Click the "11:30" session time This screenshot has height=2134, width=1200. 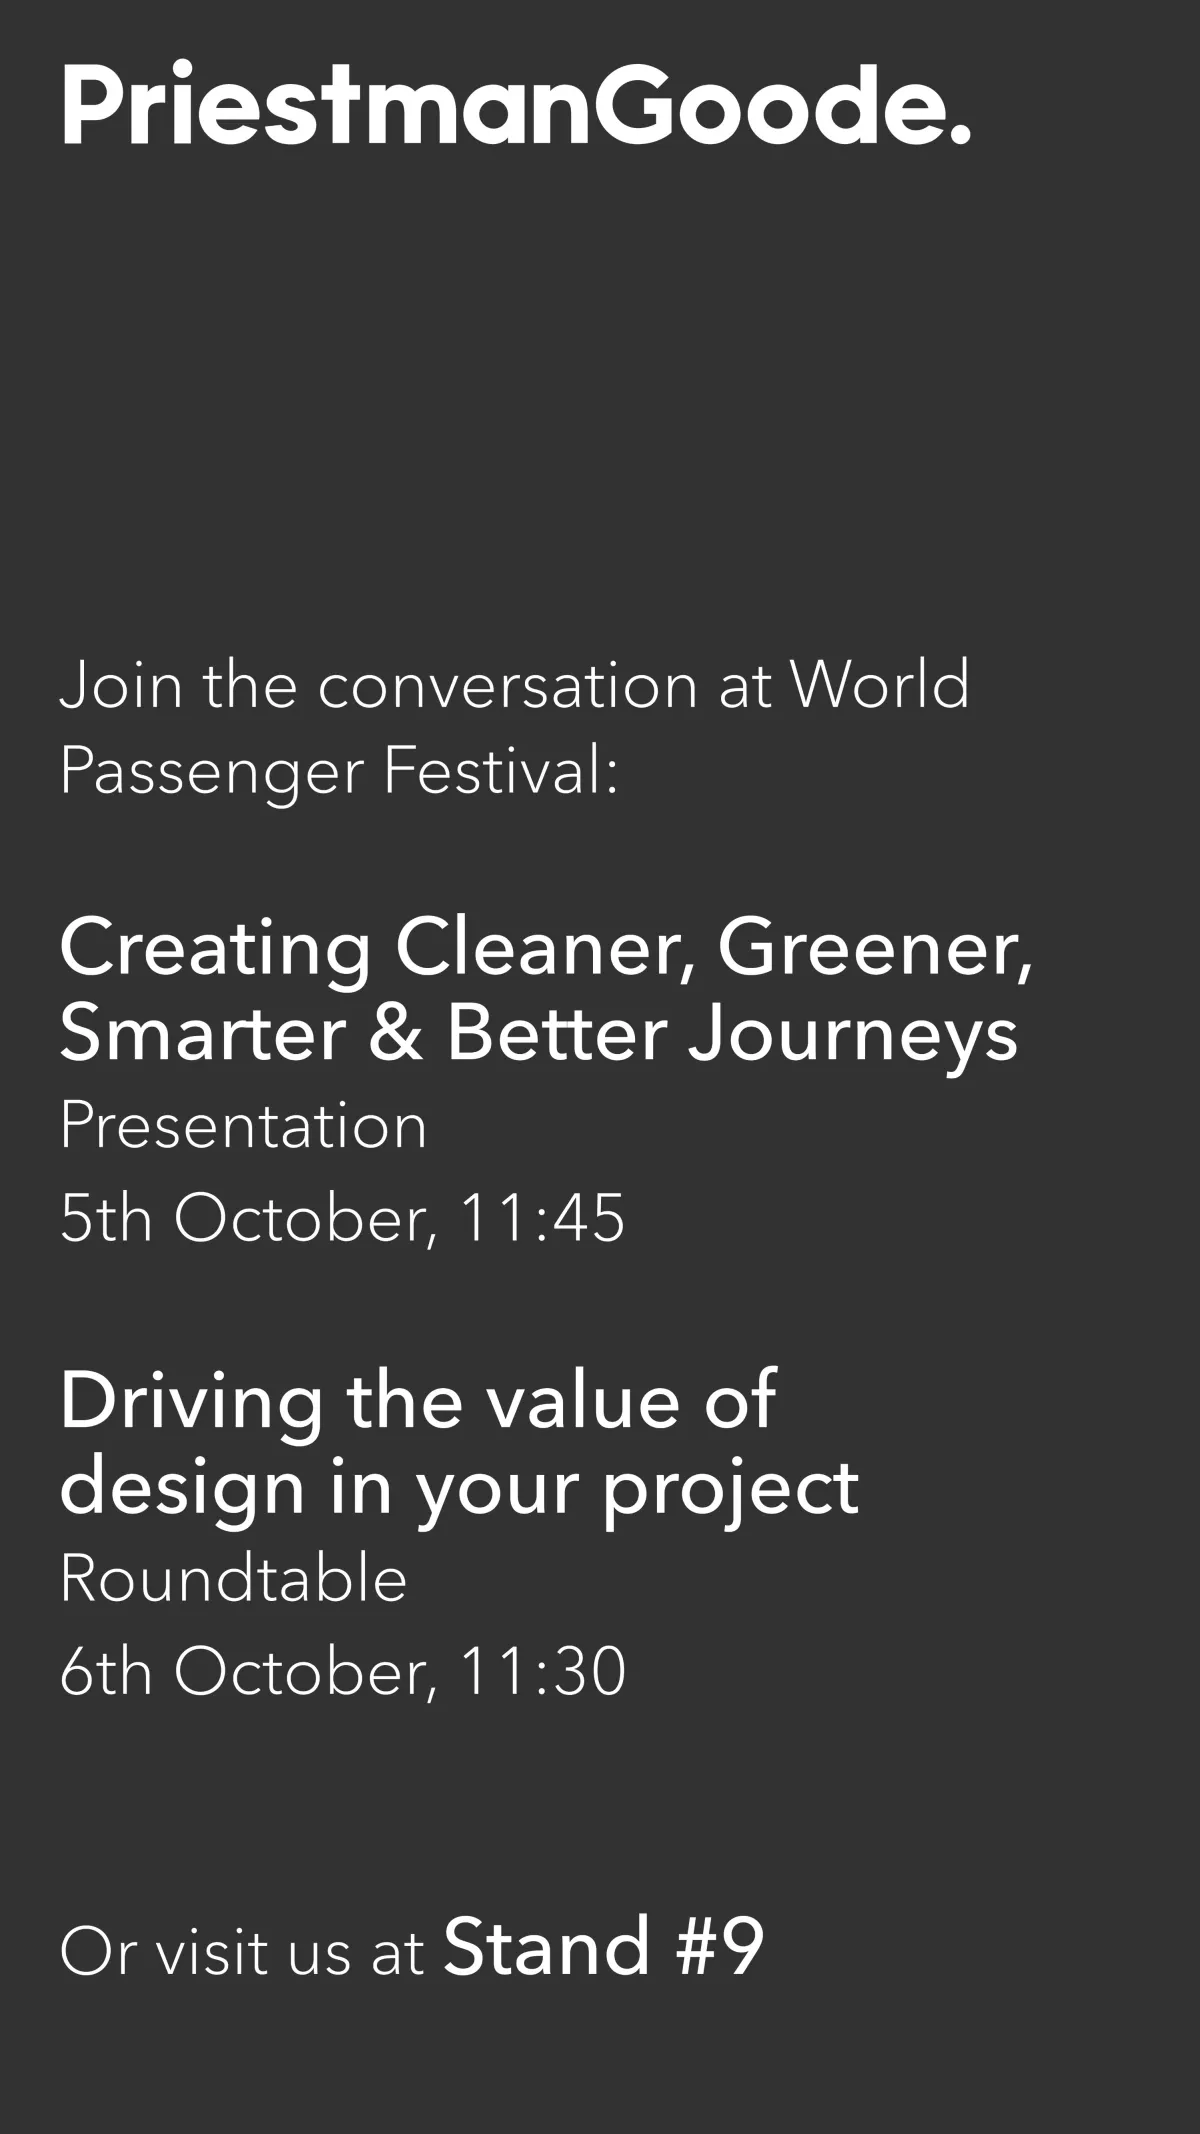(x=541, y=1671)
